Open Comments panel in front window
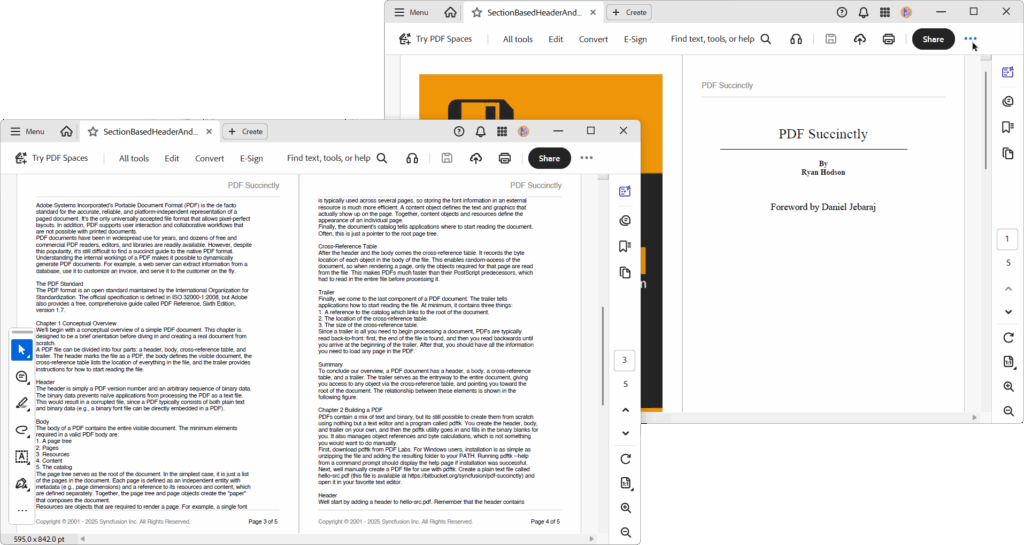 coord(625,221)
